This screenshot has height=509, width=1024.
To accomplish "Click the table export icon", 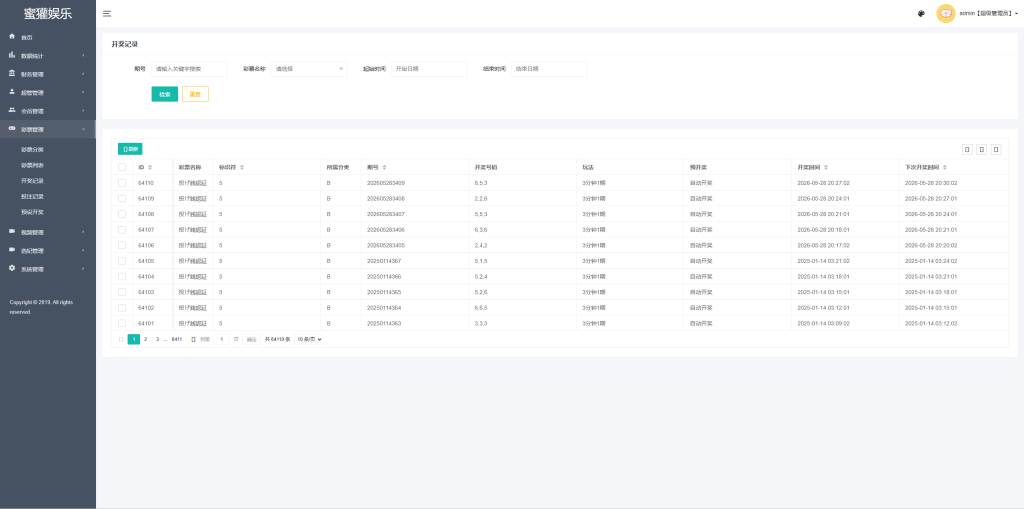I will 982,150.
